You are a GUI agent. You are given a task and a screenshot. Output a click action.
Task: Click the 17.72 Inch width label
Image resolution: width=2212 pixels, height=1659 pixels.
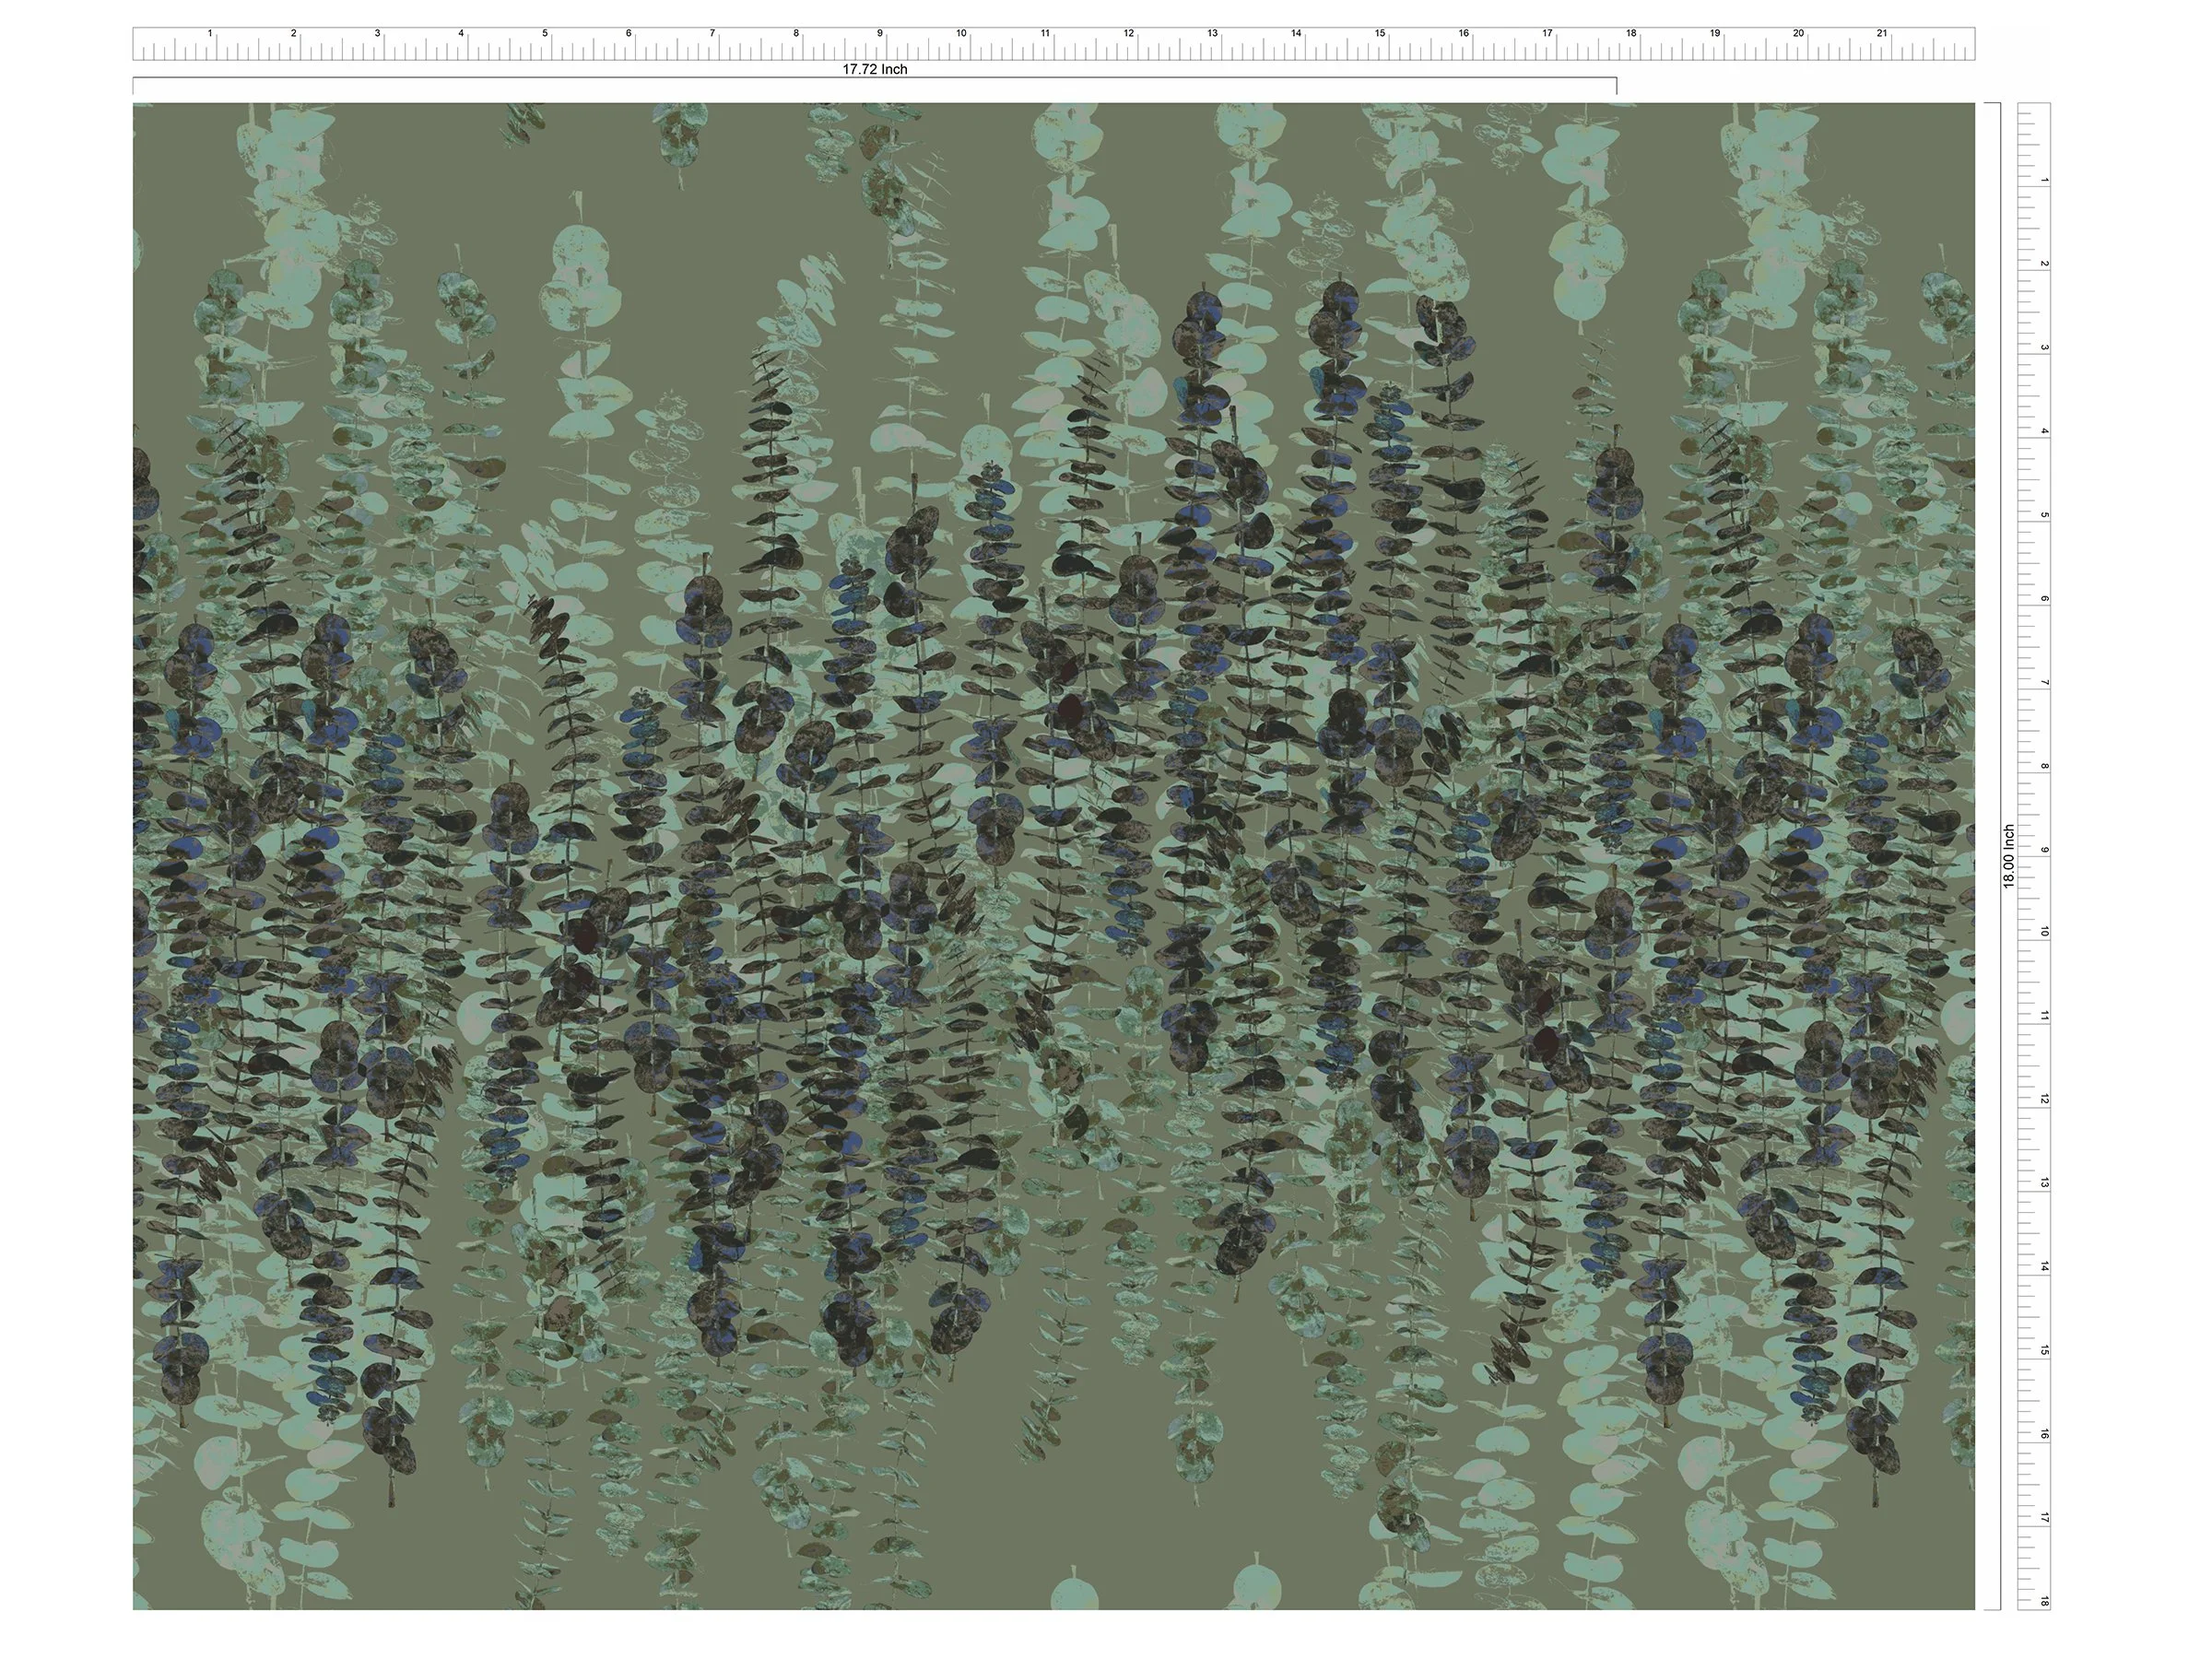coord(875,69)
